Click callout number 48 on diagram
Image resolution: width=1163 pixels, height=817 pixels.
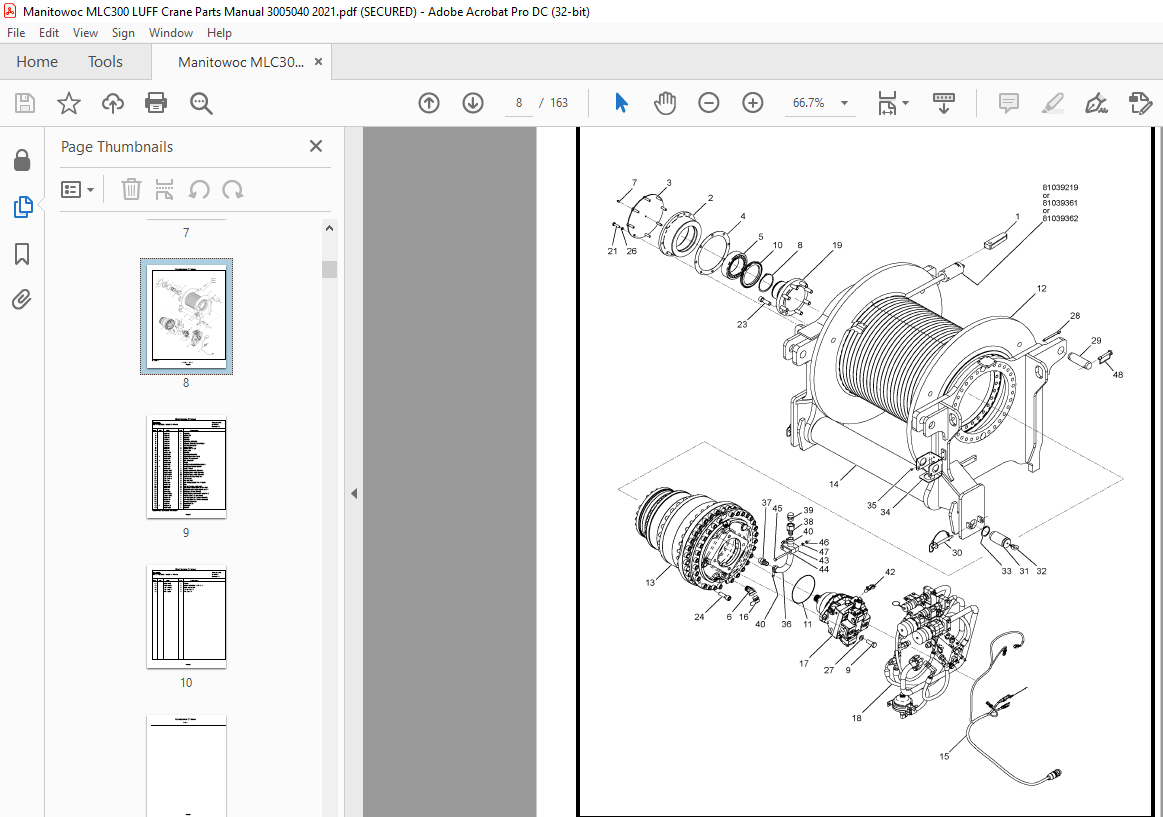pos(1117,374)
